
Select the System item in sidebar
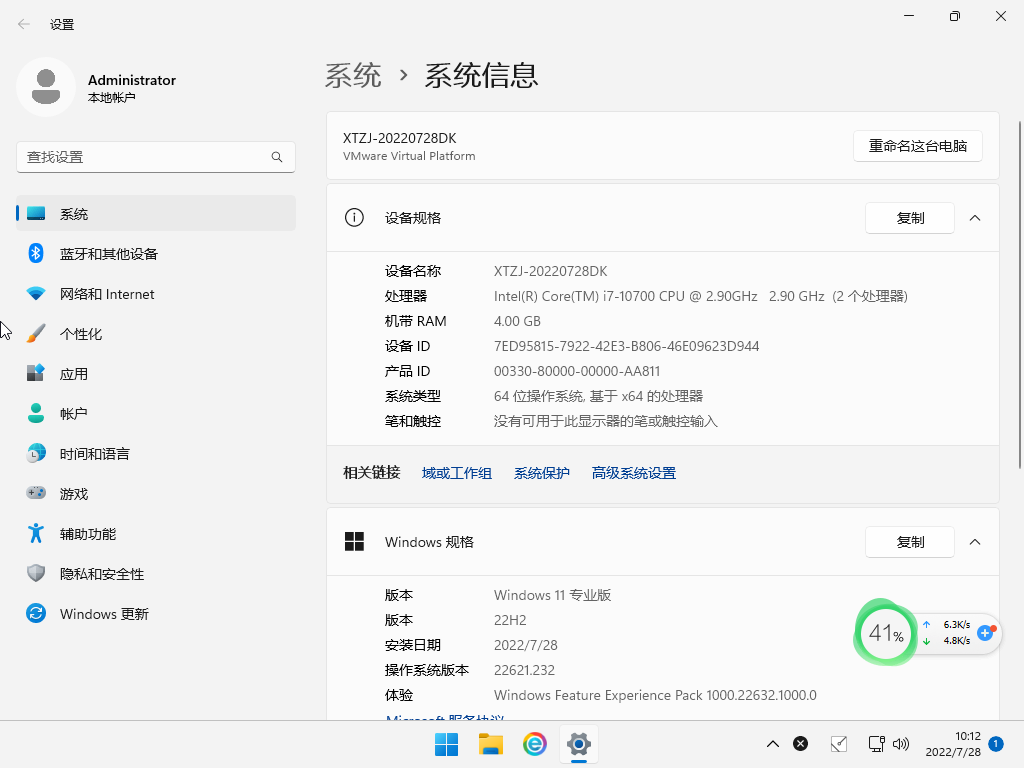point(74,214)
